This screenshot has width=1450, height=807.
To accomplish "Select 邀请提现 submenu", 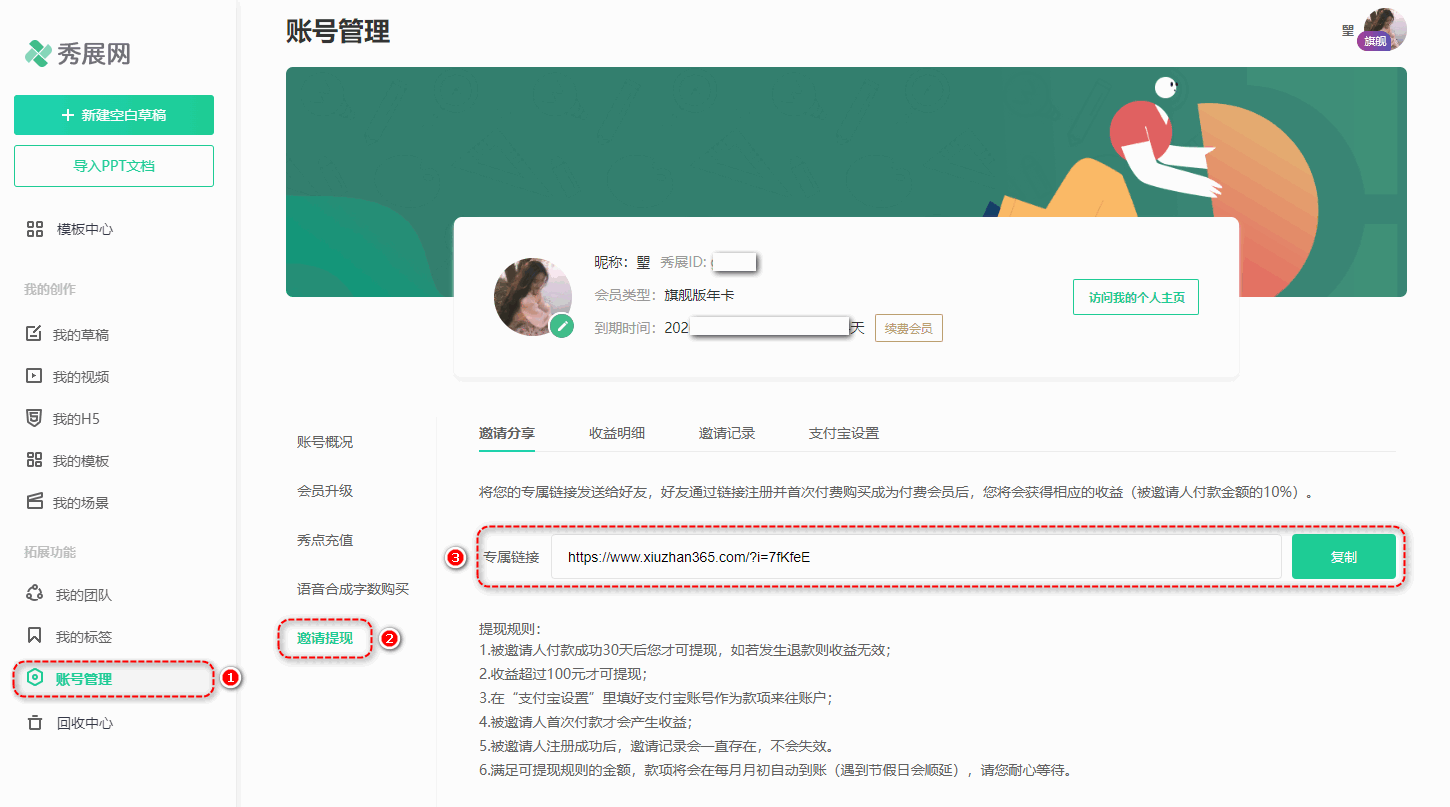I will coord(325,638).
